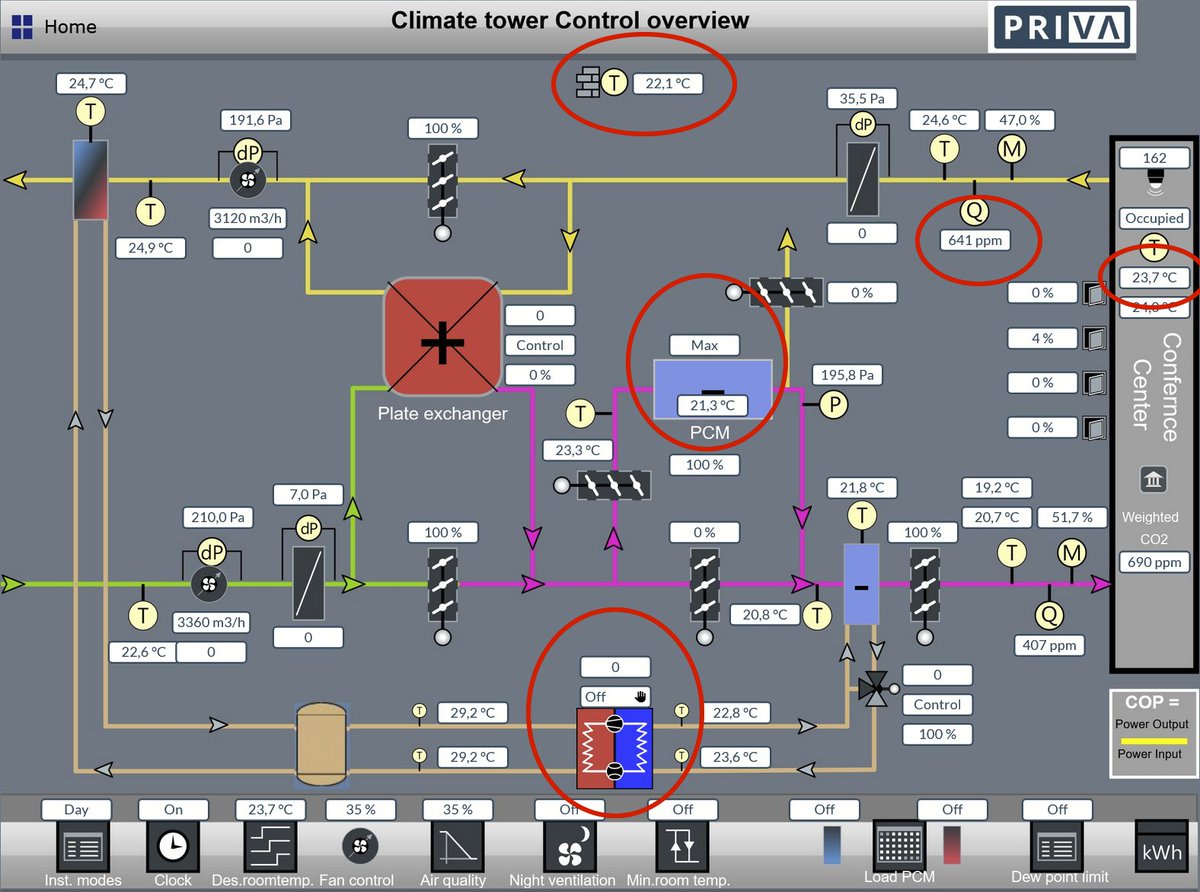This screenshot has width=1200, height=892.
Task: Select the supply CO2 sensor Q above 407 ppm
Action: pyautogui.click(x=1049, y=614)
